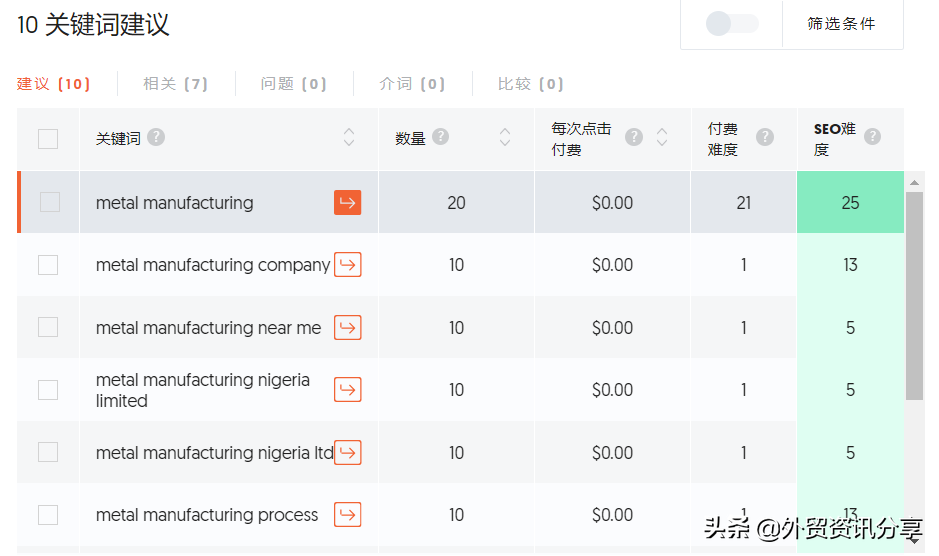The height and width of the screenshot is (556, 939).
Task: Show help tooltip for 关键词 column
Action: [156, 137]
